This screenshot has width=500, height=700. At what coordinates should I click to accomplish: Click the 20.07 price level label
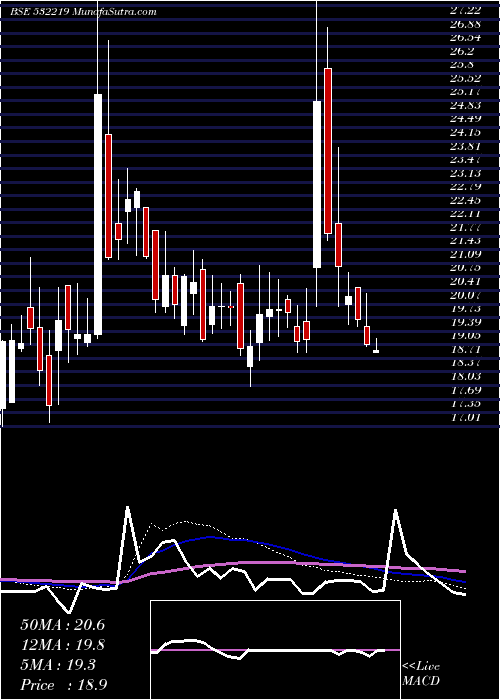[465, 295]
